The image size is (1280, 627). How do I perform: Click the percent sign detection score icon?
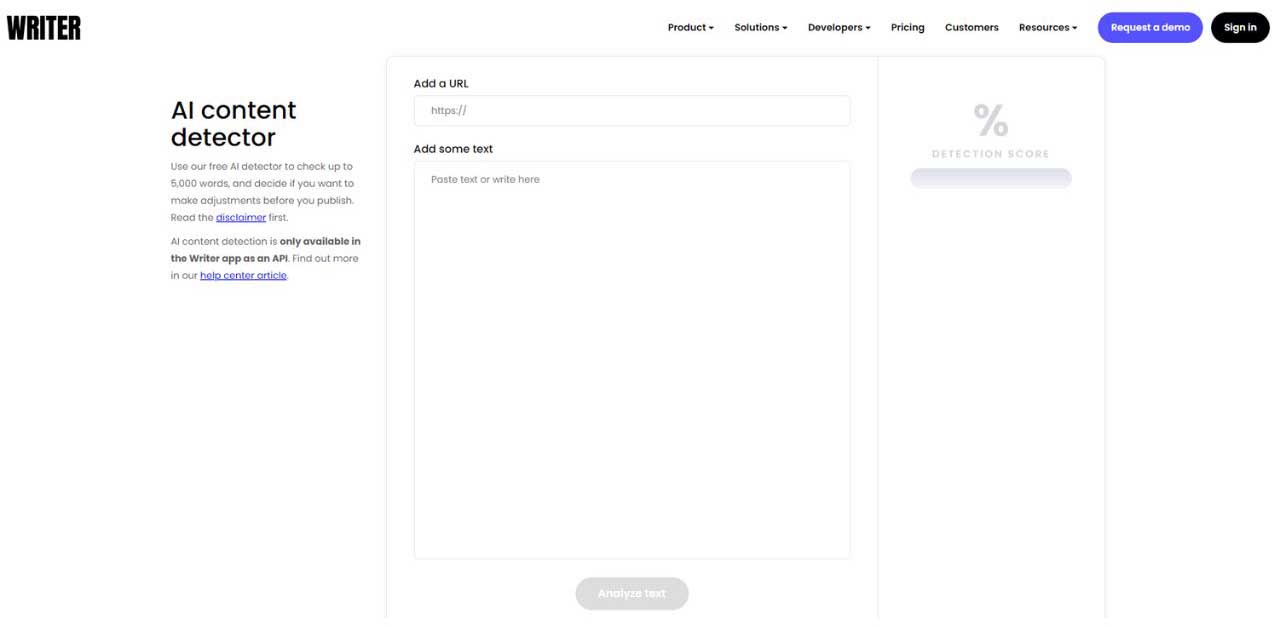click(x=990, y=119)
